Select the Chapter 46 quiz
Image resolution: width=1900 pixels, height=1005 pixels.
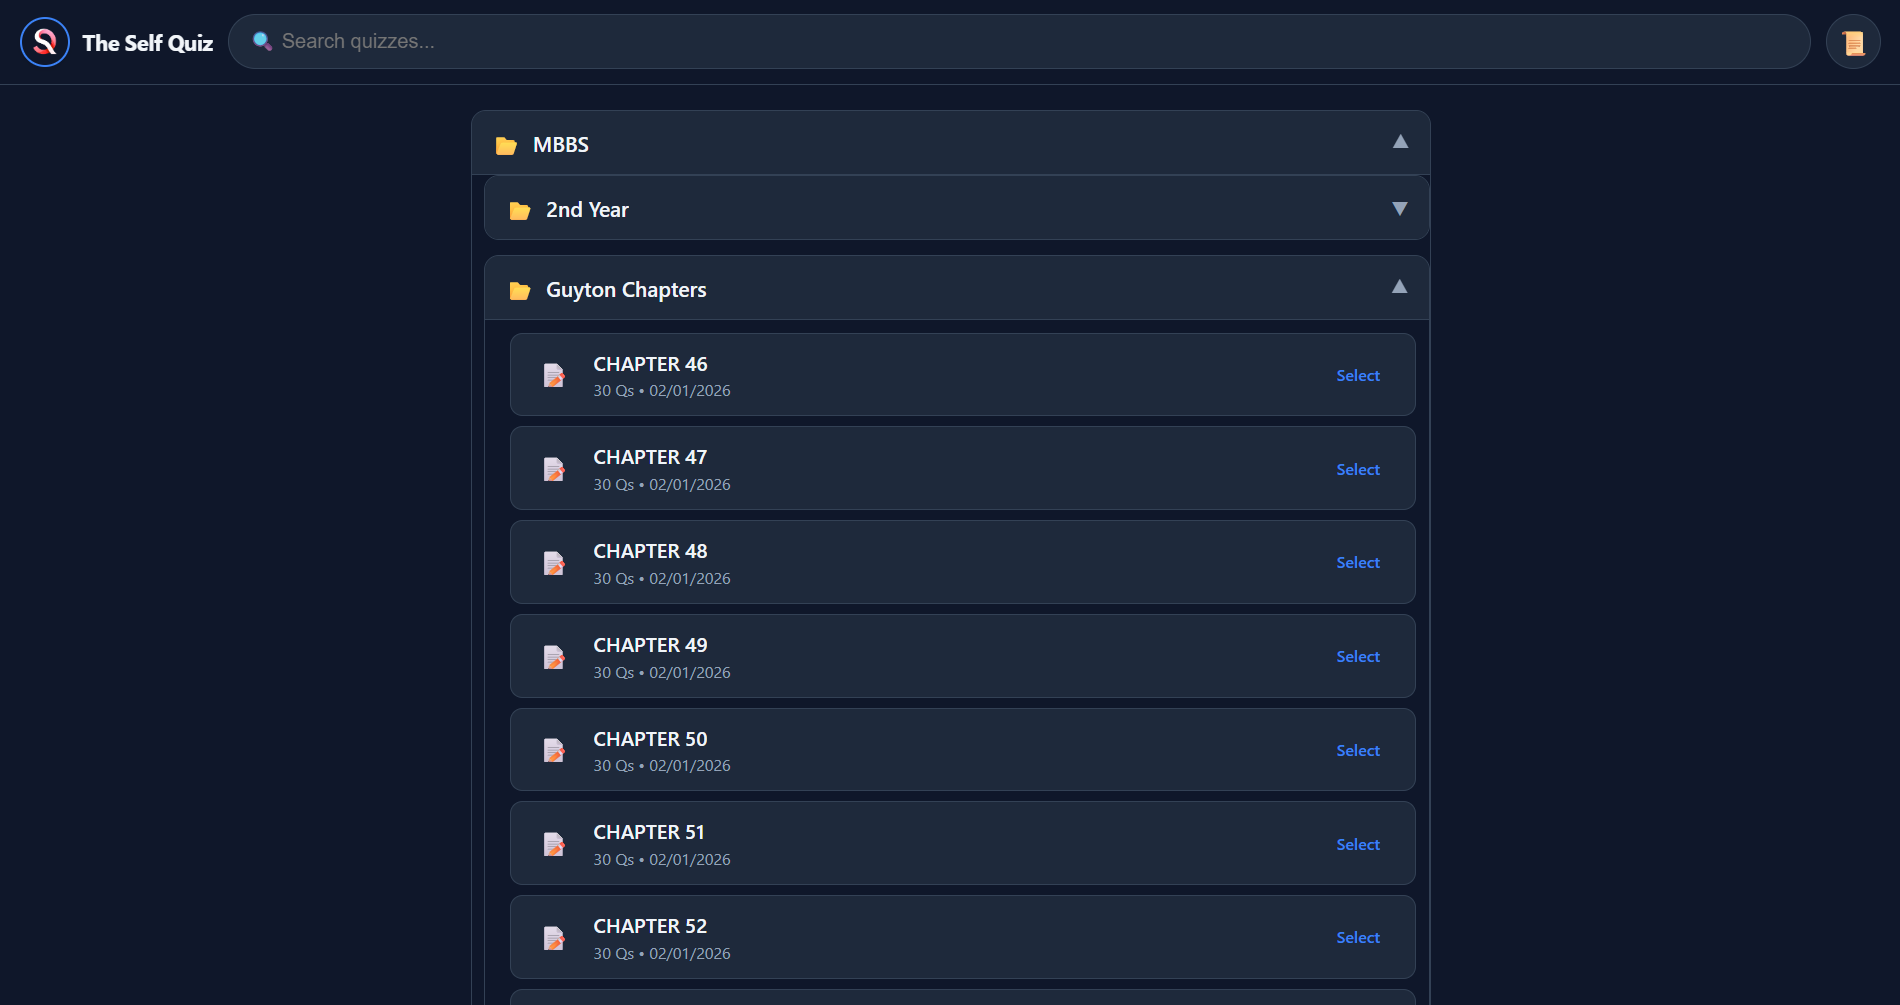1357,375
